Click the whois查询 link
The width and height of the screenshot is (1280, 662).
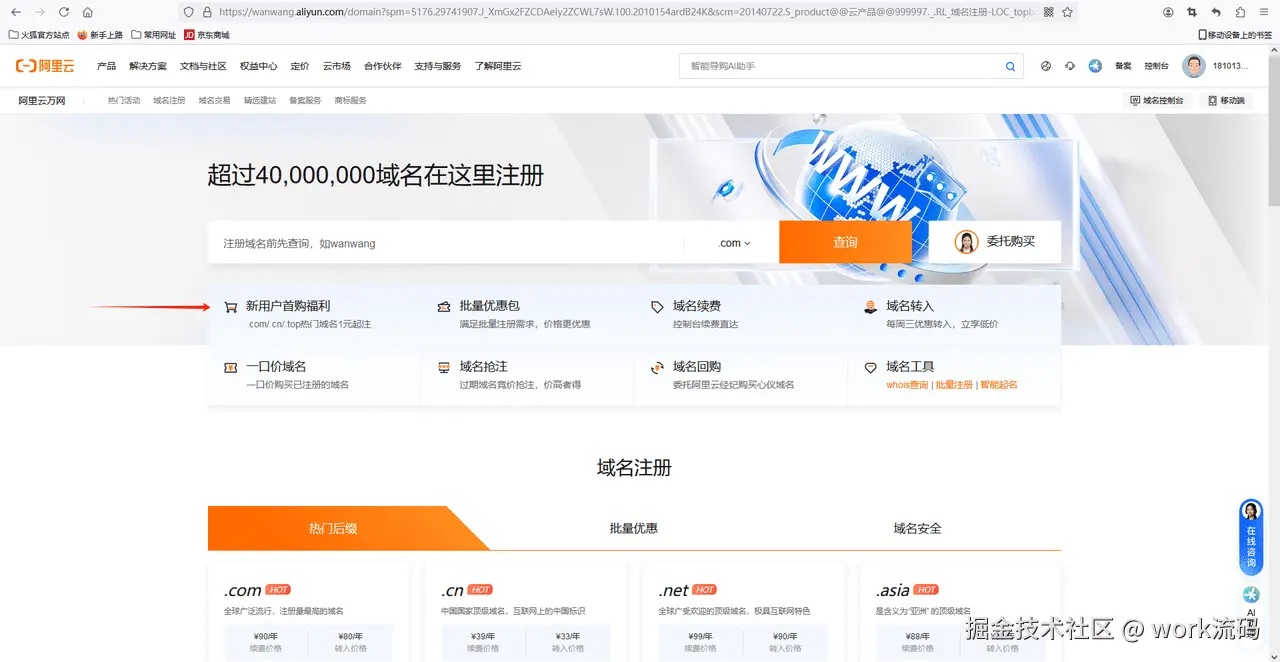pos(907,385)
